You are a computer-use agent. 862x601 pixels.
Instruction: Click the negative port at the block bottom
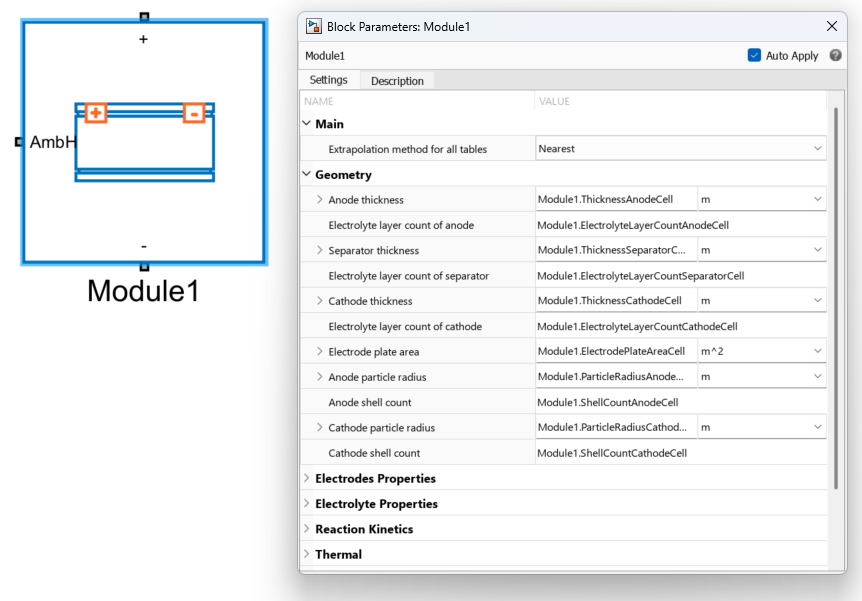click(144, 267)
